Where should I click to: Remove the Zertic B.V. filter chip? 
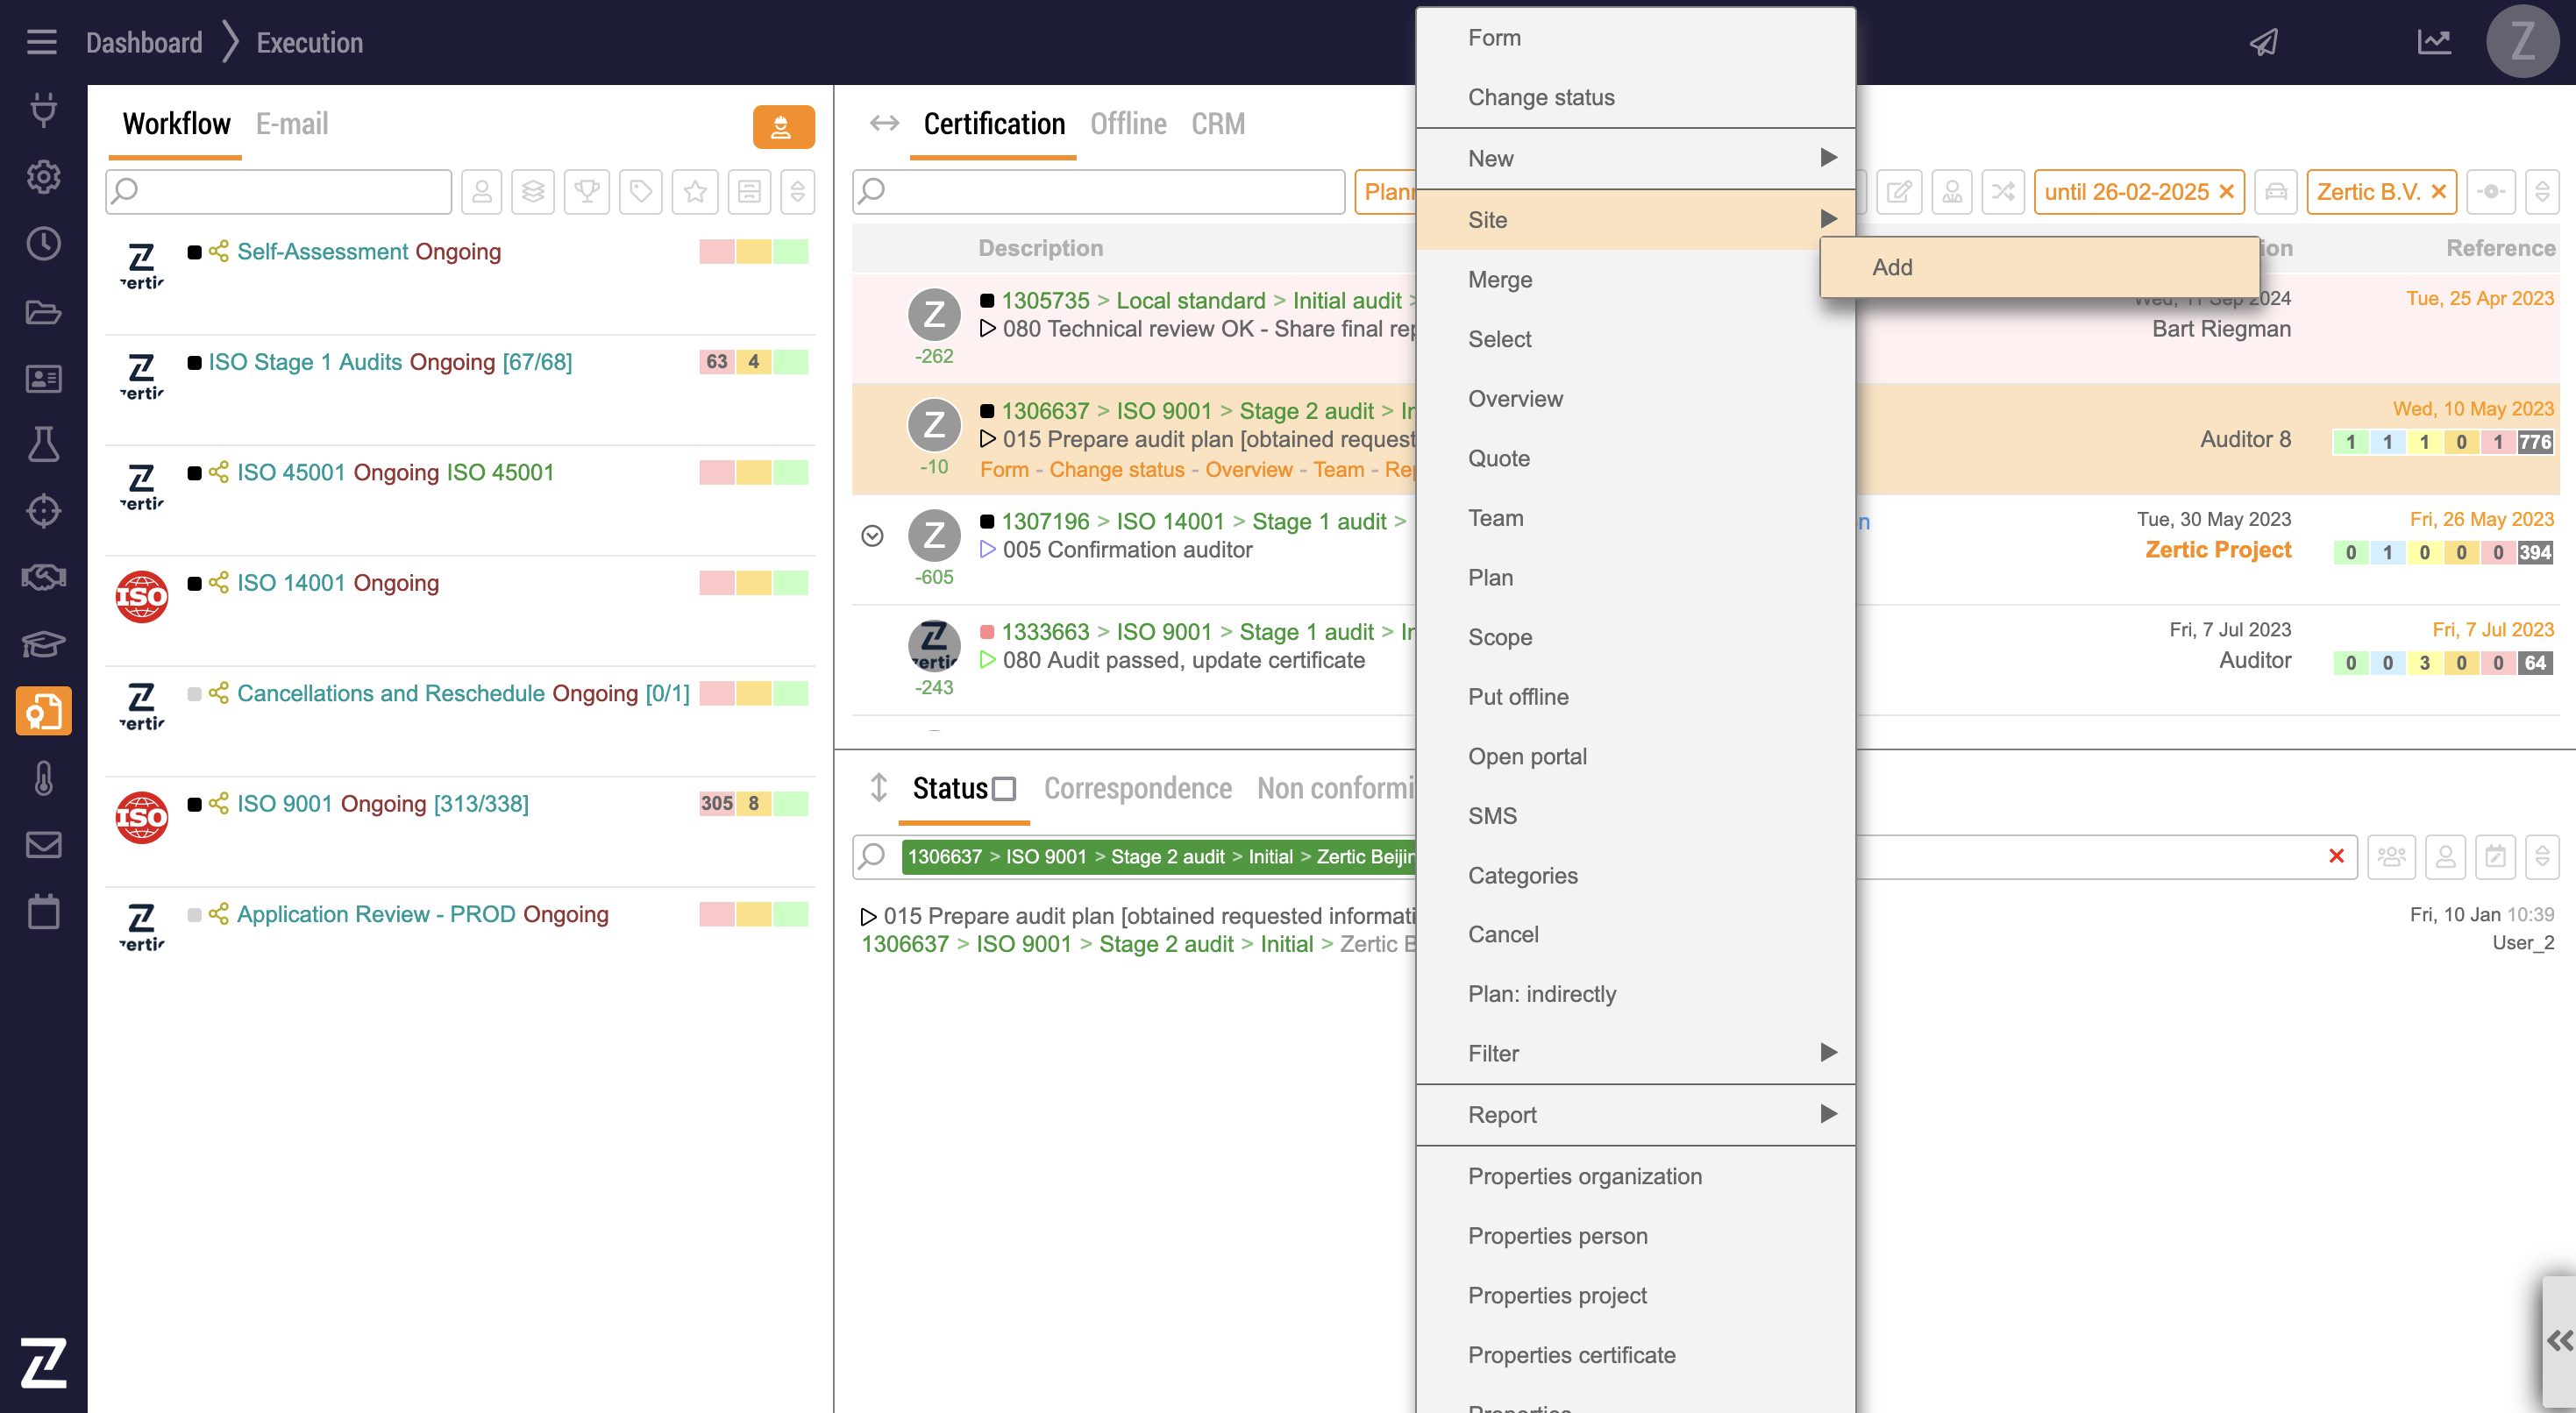[2438, 192]
